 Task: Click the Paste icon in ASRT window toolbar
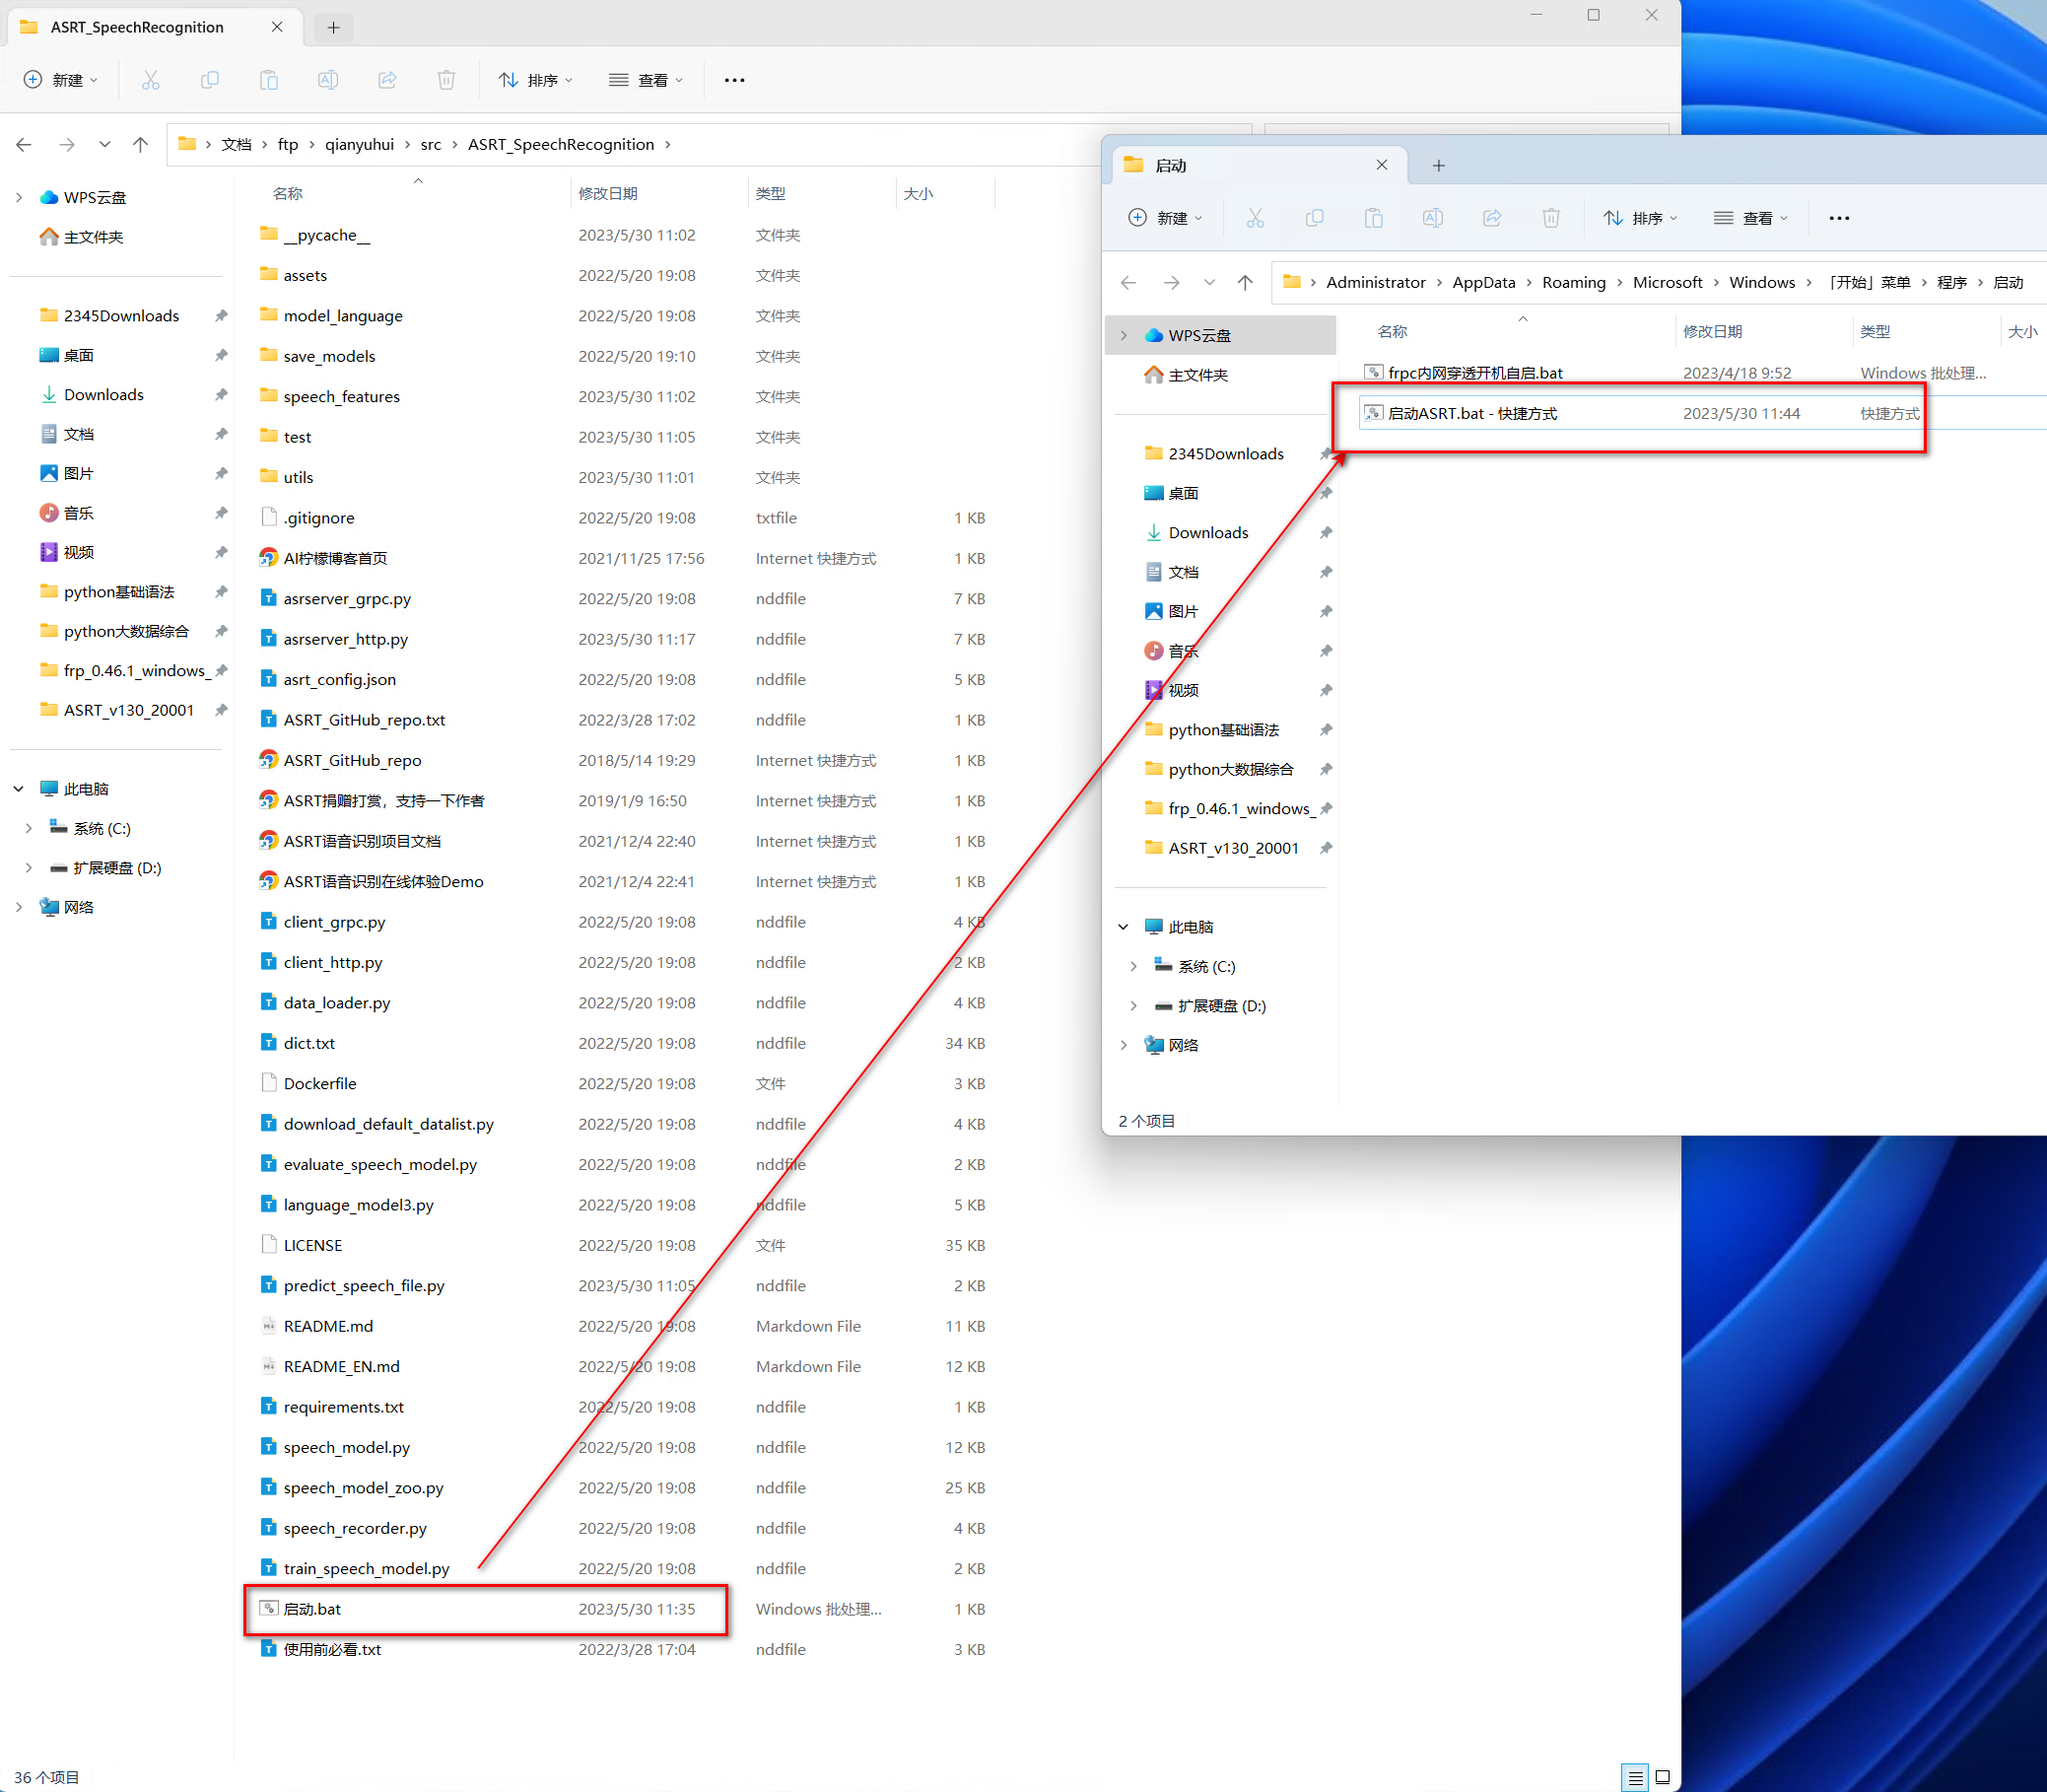(x=268, y=80)
